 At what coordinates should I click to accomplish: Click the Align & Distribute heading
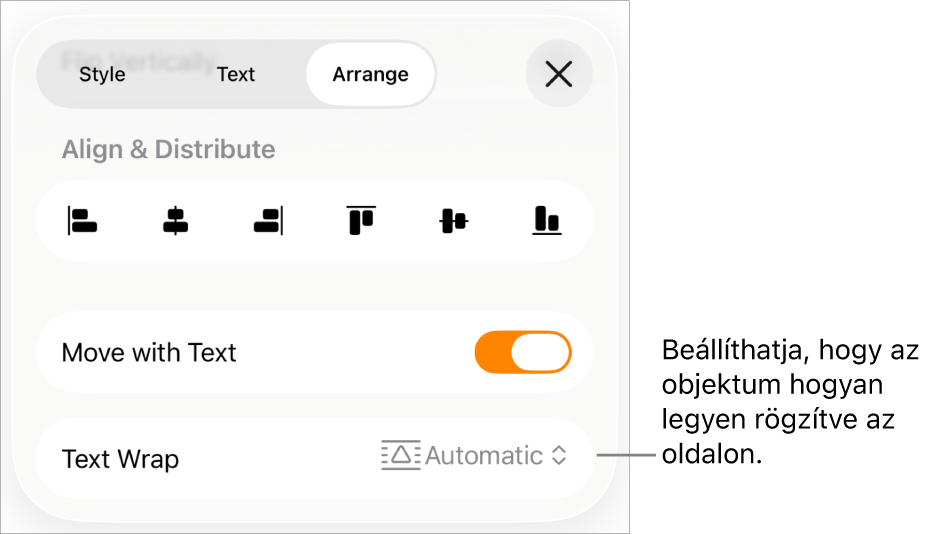168,150
